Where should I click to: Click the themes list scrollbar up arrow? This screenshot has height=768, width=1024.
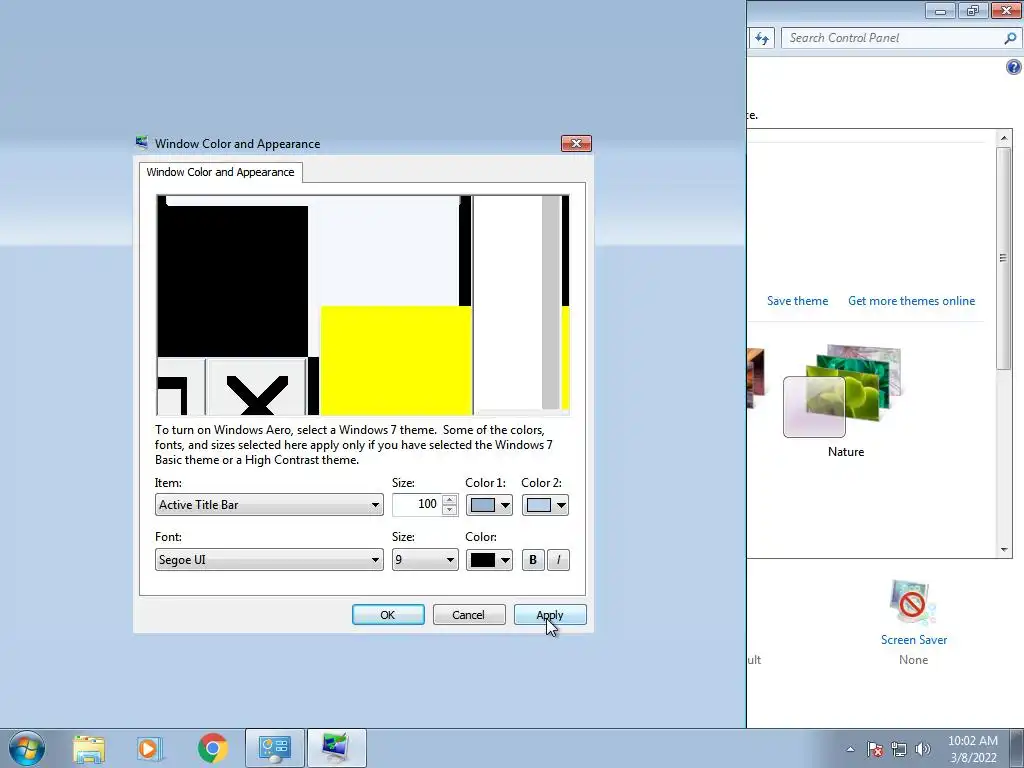1004,138
